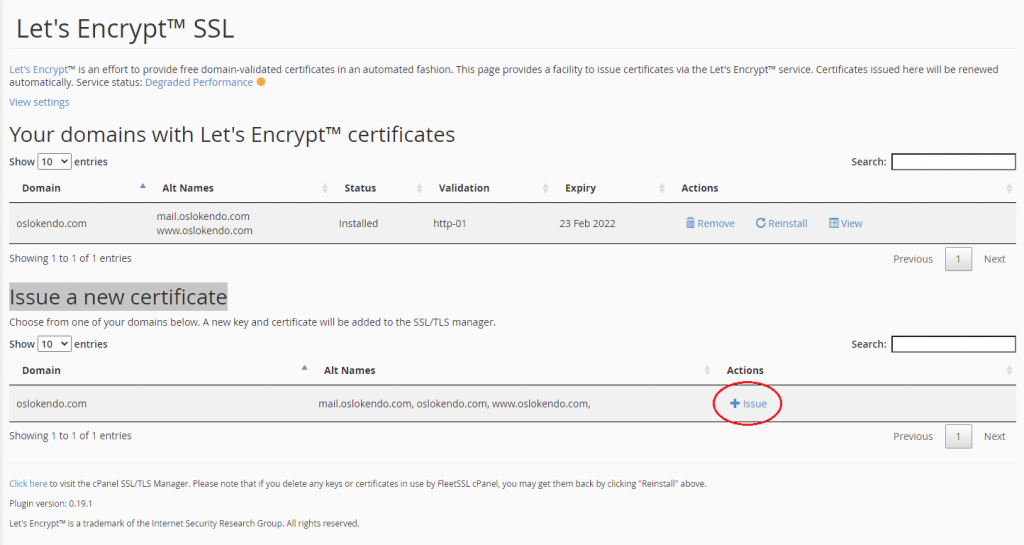
Task: Sort certificates table by Domain column arrow
Action: pos(143,187)
